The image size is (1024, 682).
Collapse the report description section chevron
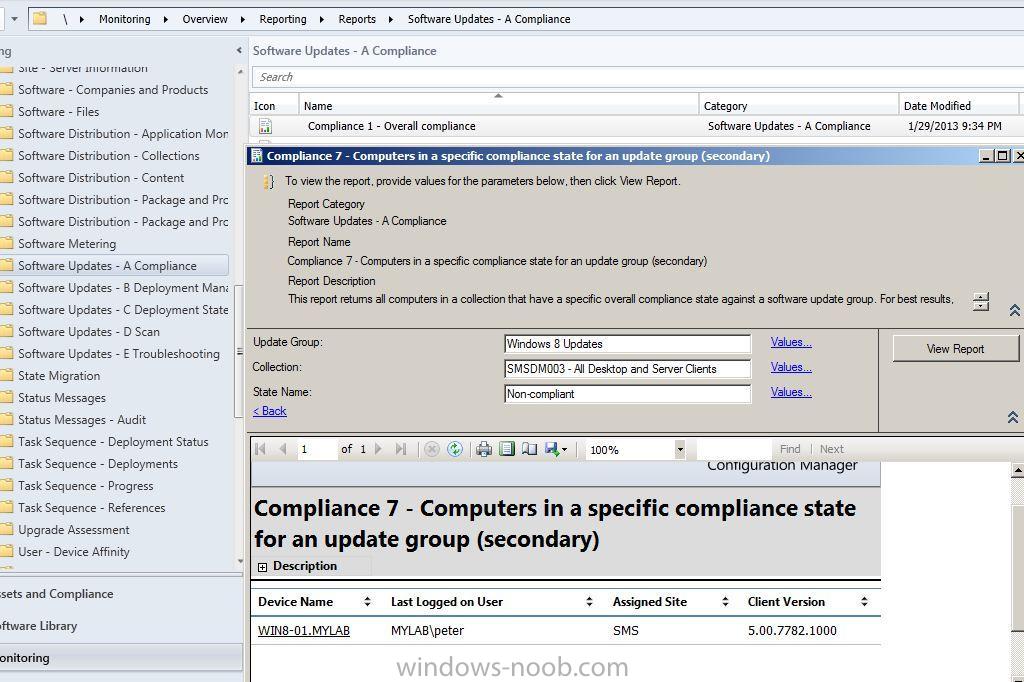coord(1014,310)
